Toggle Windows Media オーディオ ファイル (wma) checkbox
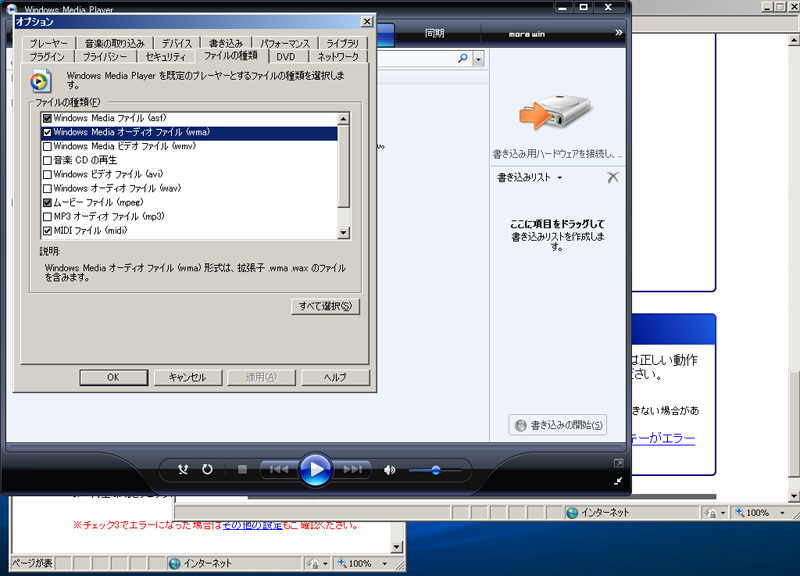Screen dimensions: 800x576 click(x=47, y=133)
